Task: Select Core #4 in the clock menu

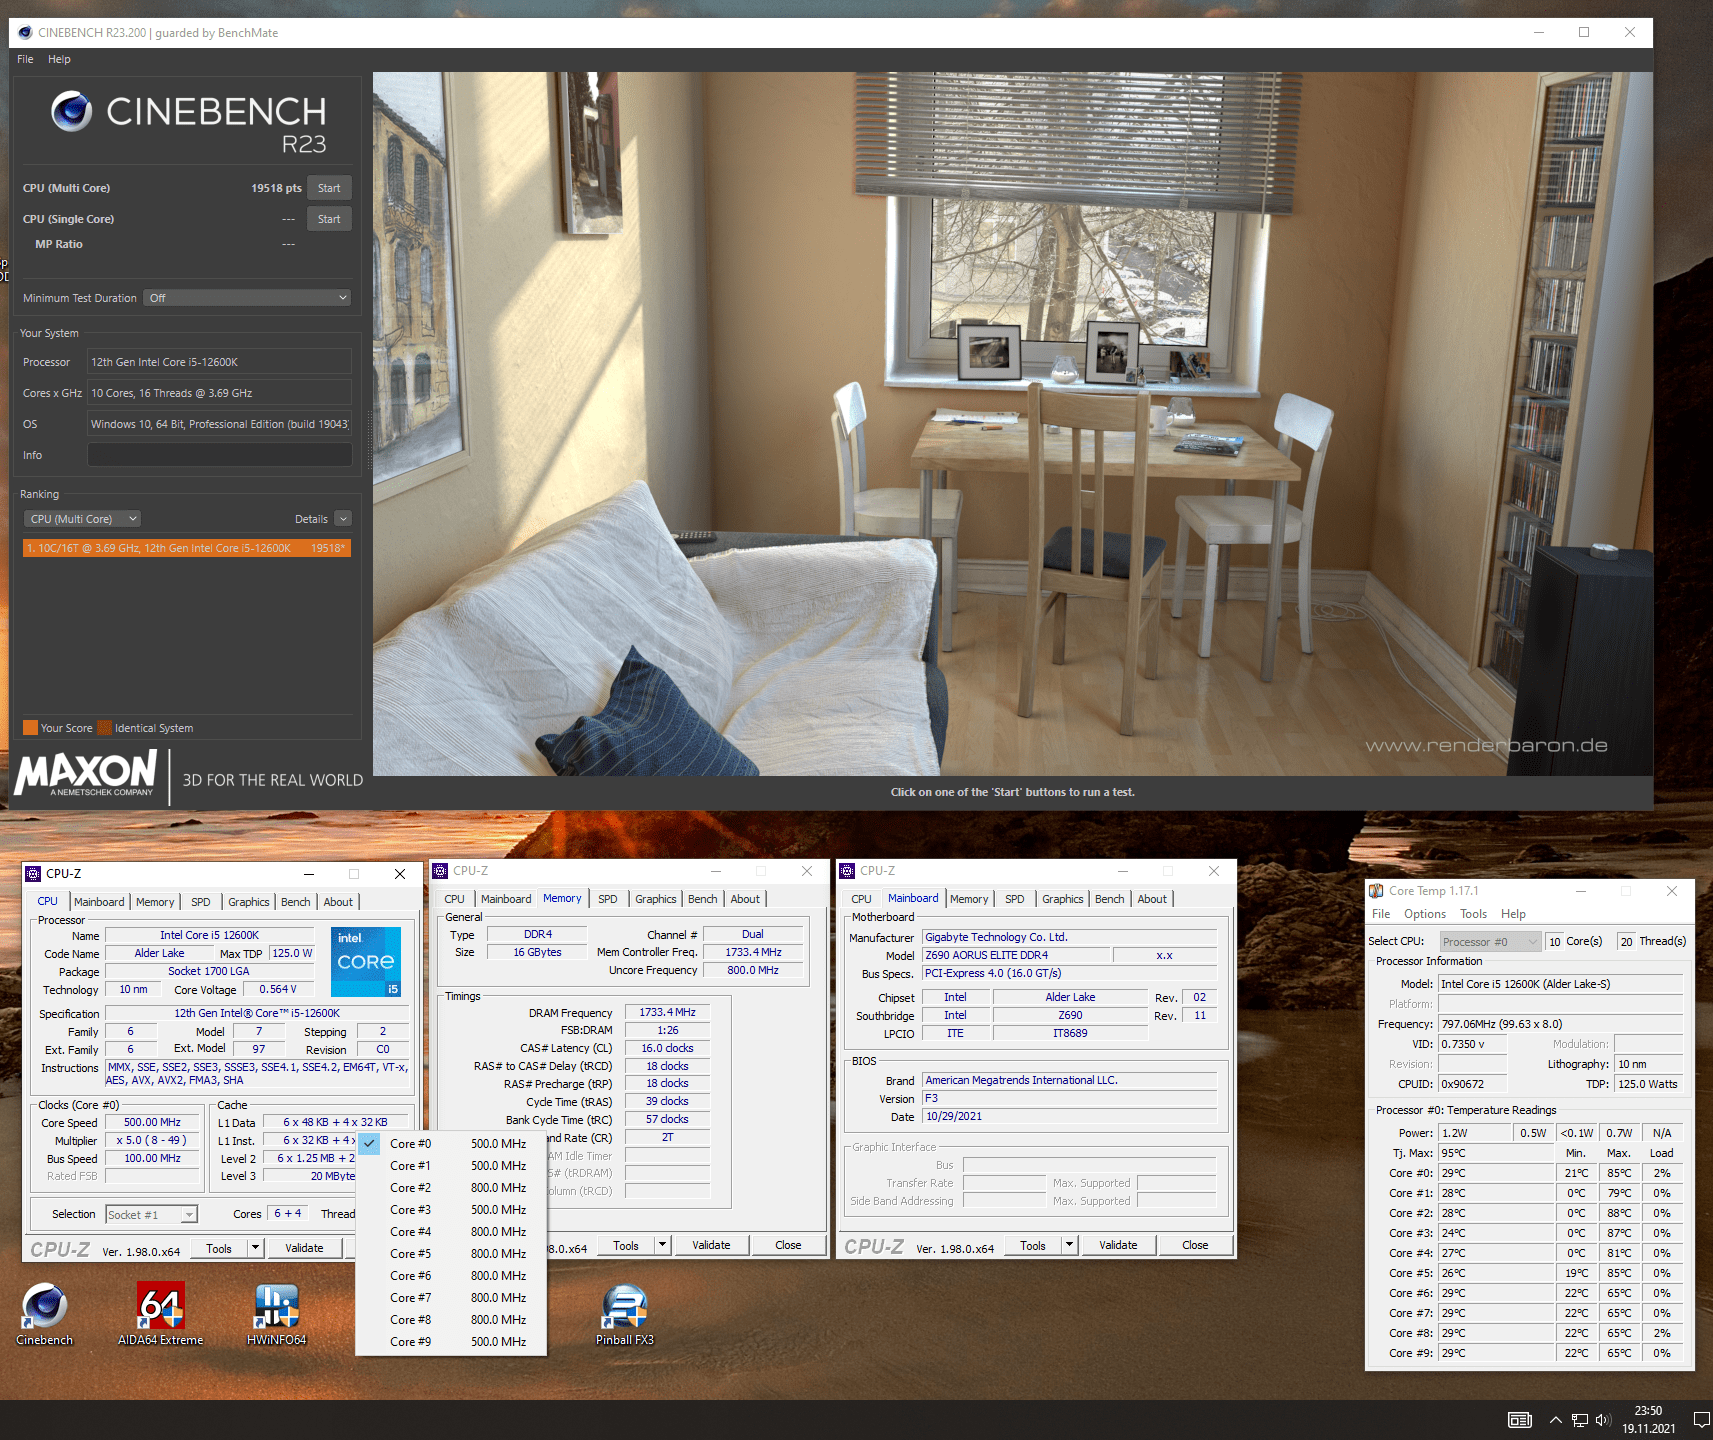Action: coord(451,1232)
